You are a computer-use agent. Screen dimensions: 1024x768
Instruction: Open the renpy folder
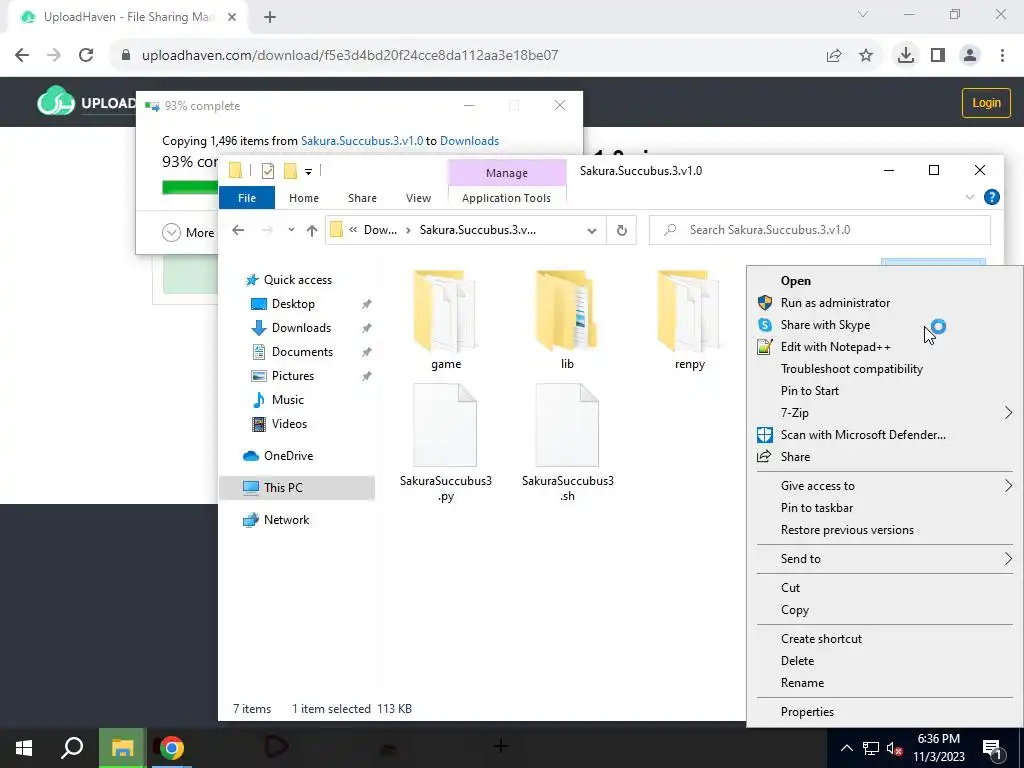pyautogui.click(x=690, y=321)
